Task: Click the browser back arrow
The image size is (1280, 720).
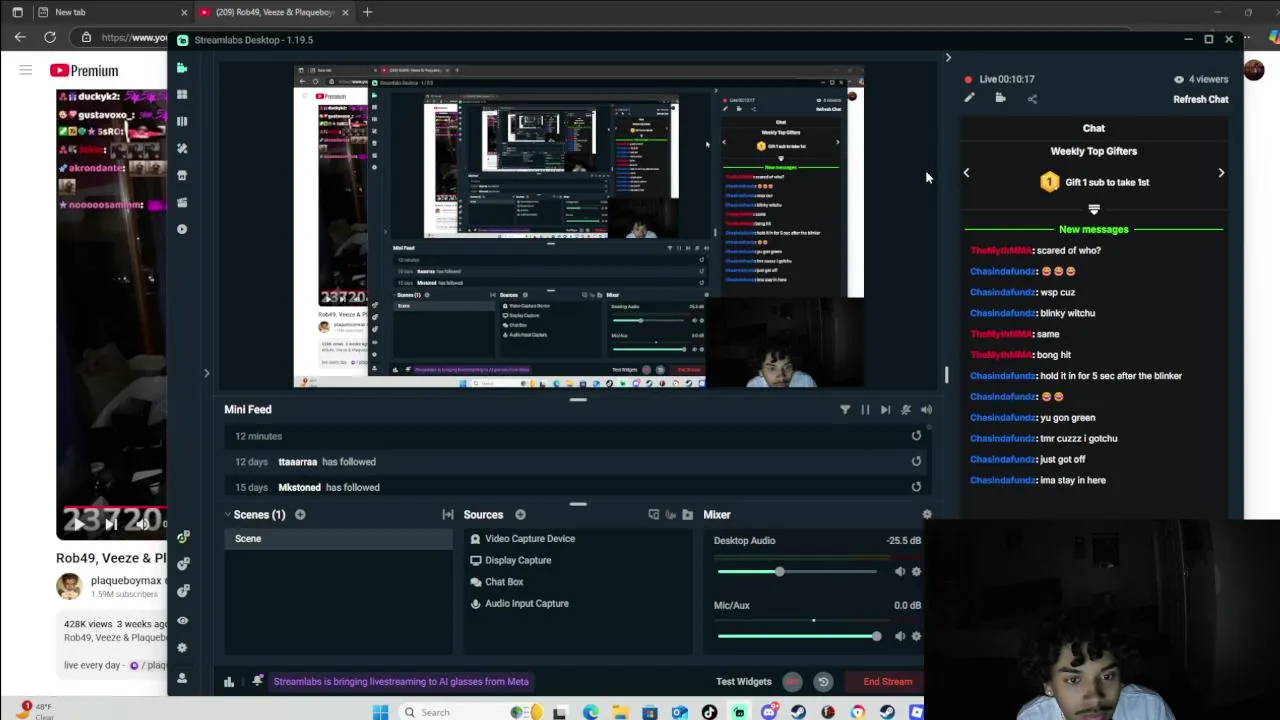Action: click(20, 37)
